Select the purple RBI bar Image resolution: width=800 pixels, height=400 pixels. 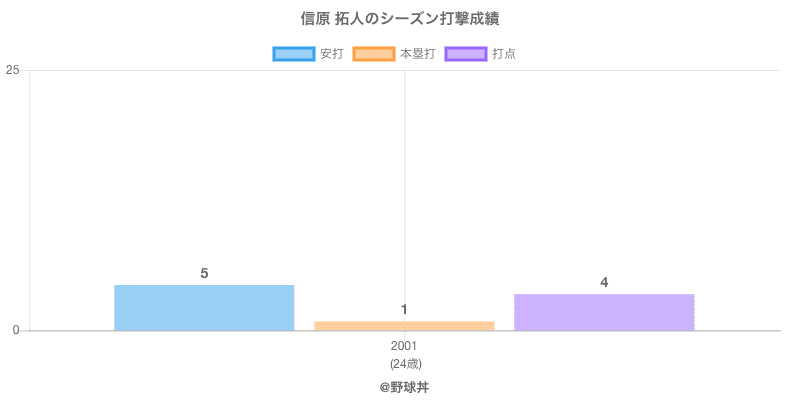[x=604, y=312]
